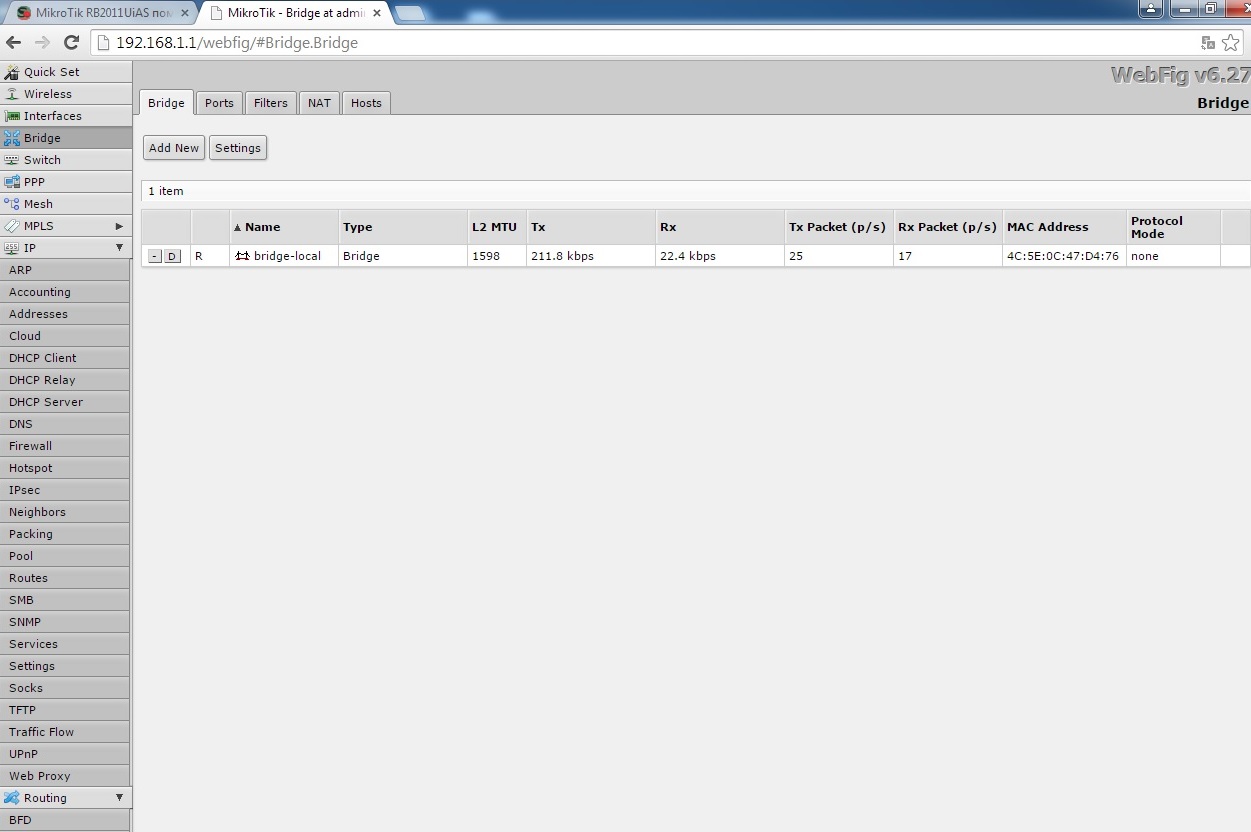This screenshot has width=1251, height=832.
Task: Switch to the Ports tab
Action: (x=219, y=103)
